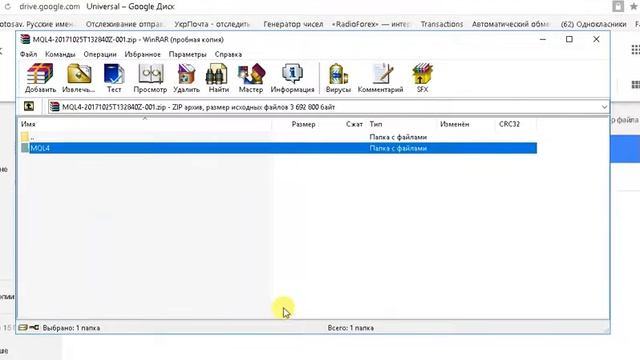The height and width of the screenshot is (360, 640).
Task: Run the Тест (Test) archive tool
Action: (x=114, y=78)
